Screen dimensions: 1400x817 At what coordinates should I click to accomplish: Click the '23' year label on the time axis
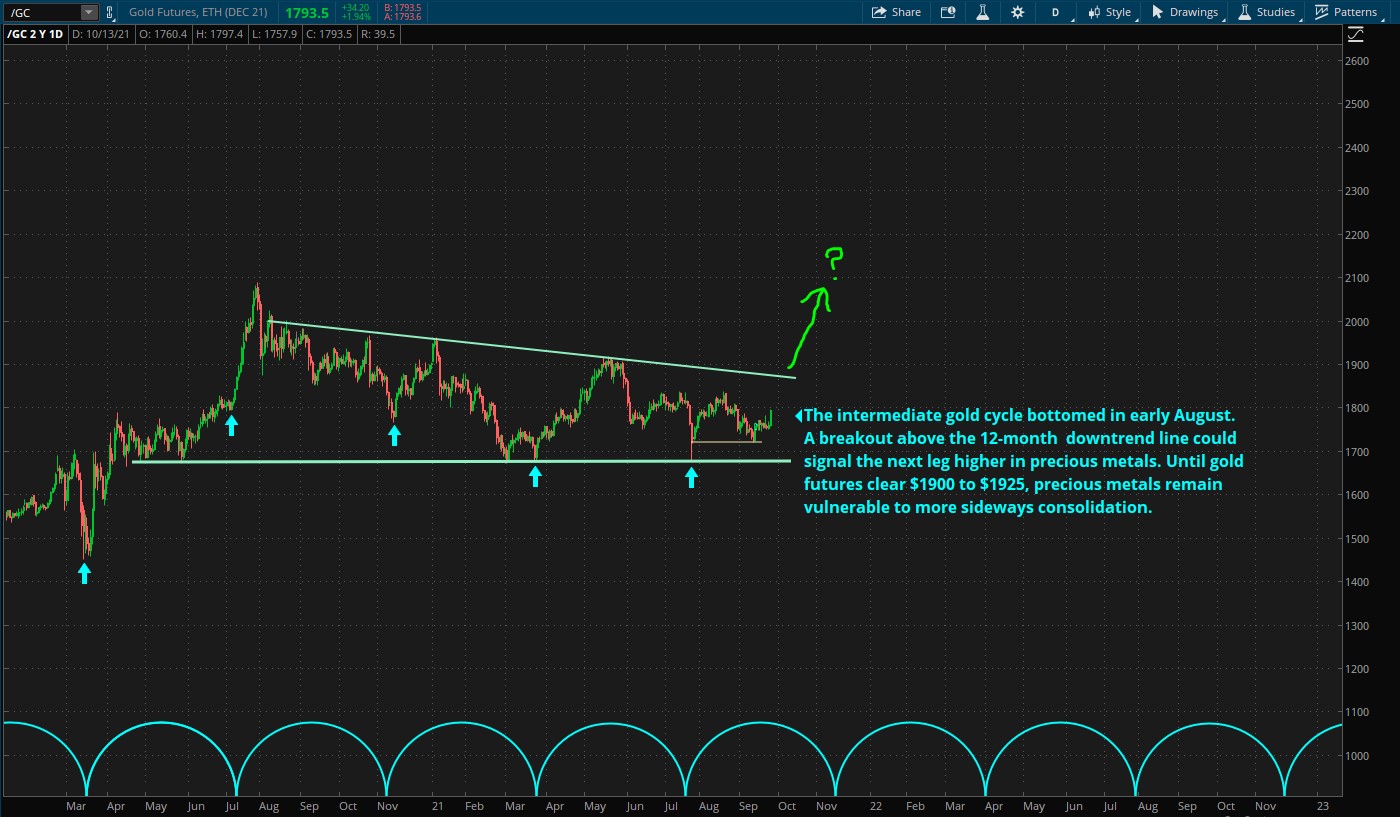[x=1323, y=806]
